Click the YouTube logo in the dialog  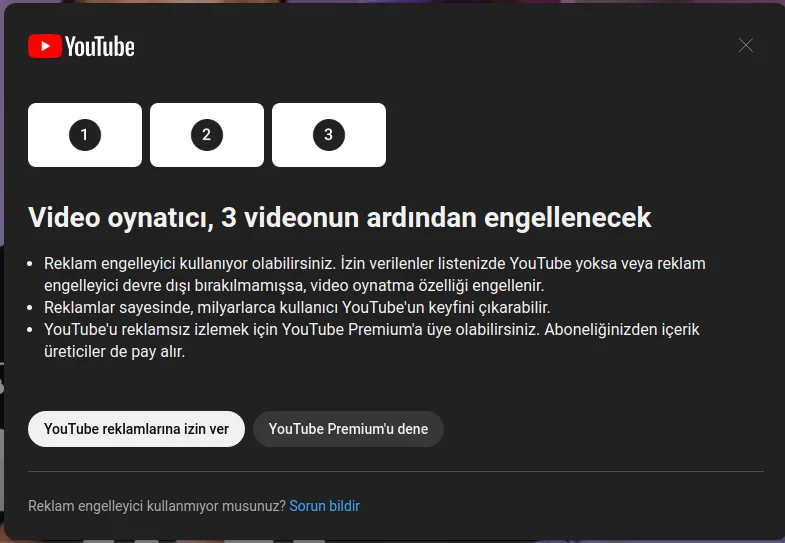pyautogui.click(x=81, y=47)
